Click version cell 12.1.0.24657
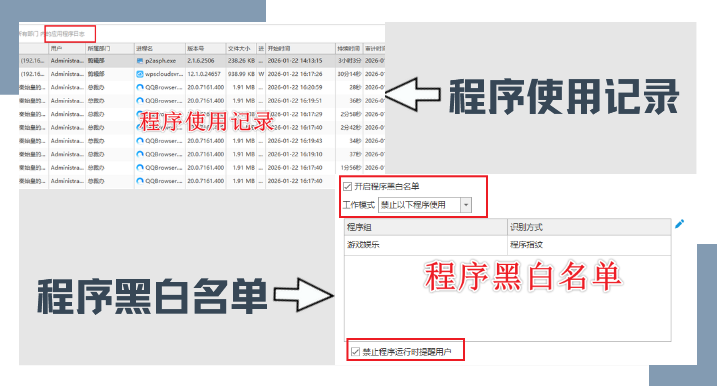Image resolution: width=717 pixels, height=386 pixels. click(204, 74)
